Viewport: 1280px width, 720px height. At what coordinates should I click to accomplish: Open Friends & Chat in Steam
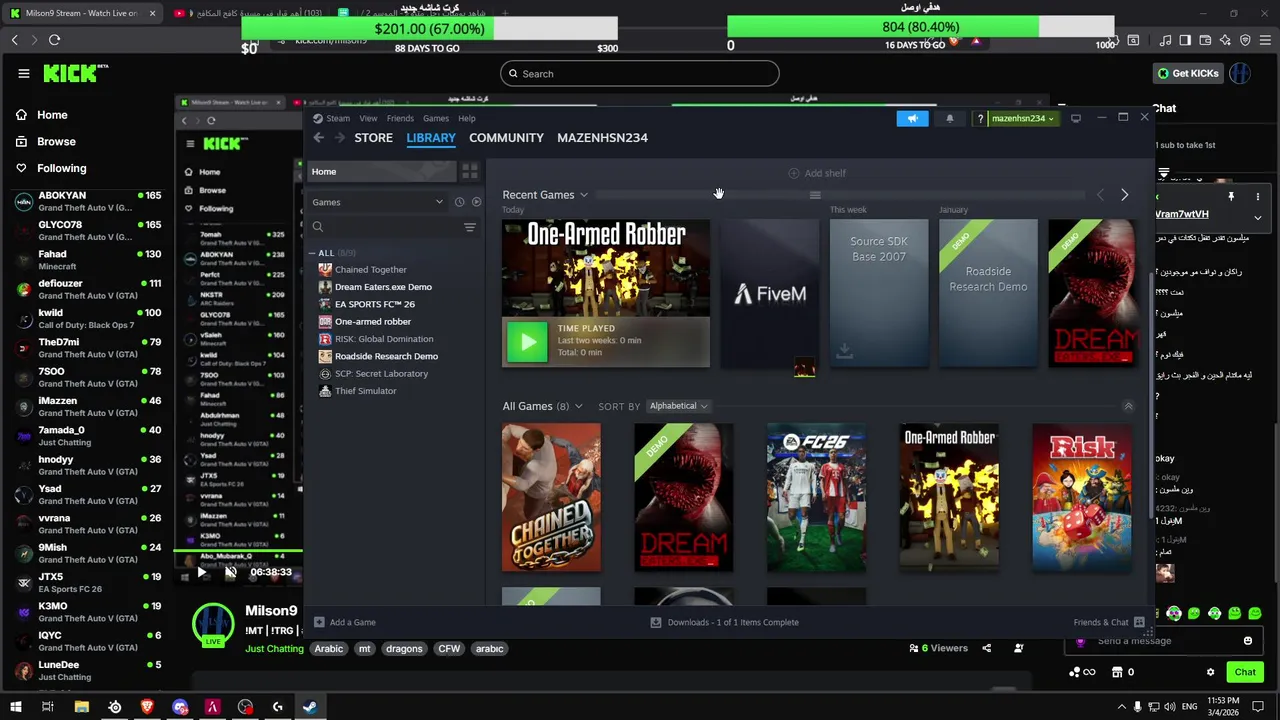(x=1109, y=622)
